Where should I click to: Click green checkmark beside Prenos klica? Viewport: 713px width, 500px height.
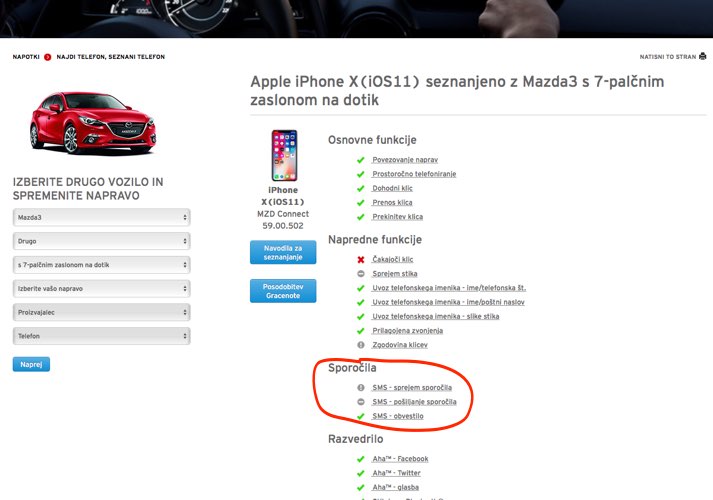tap(361, 203)
